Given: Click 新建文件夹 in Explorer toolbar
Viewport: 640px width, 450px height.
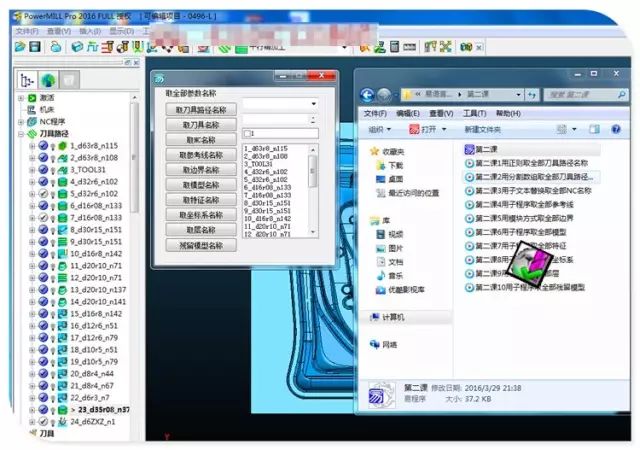Looking at the screenshot, I should click(x=482, y=129).
